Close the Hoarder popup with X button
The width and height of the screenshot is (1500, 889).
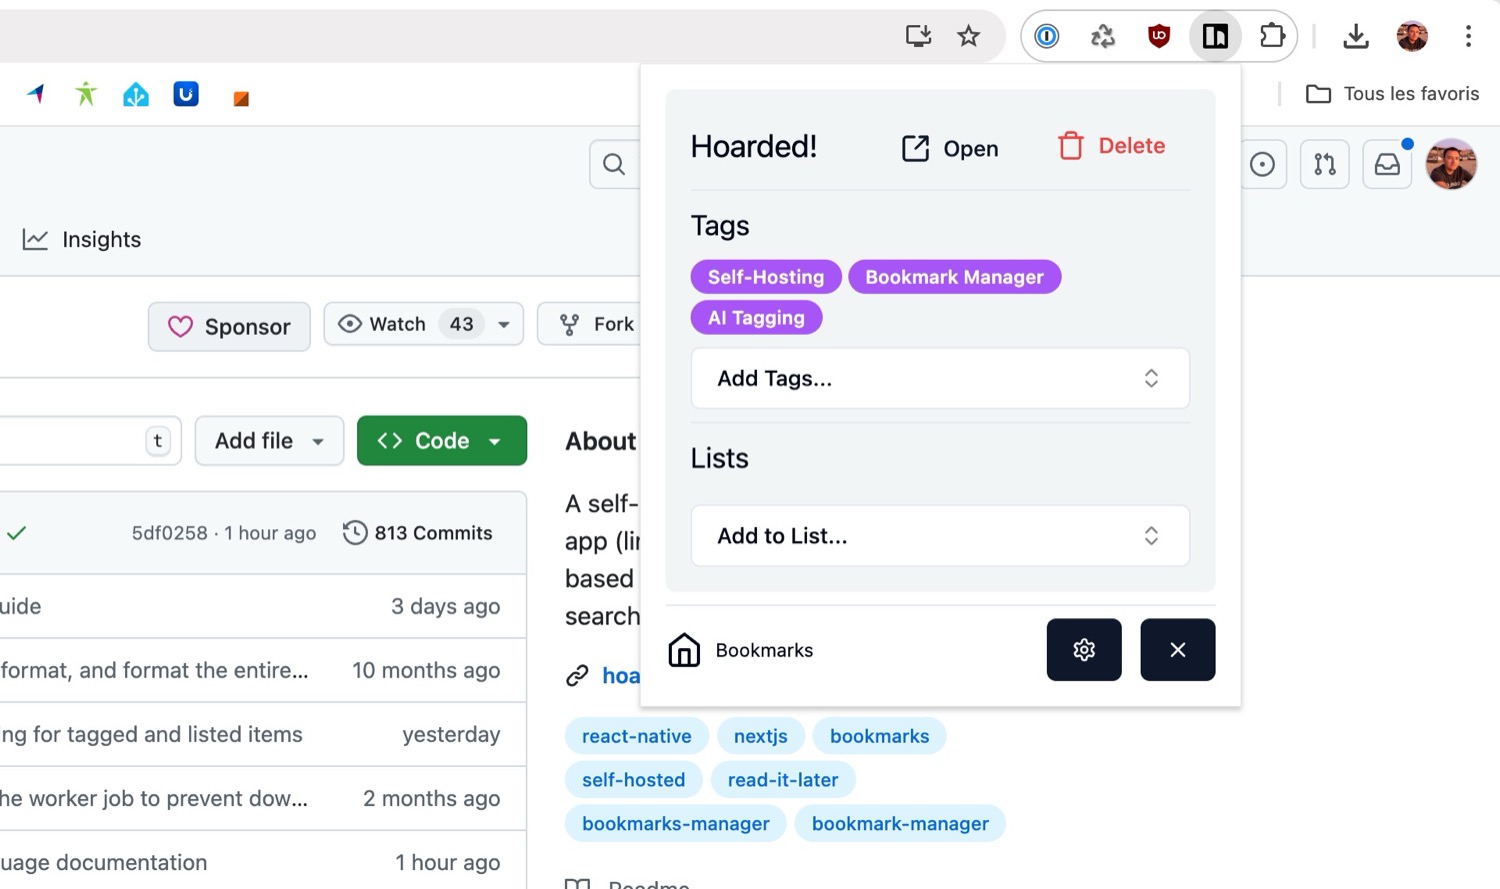click(x=1177, y=650)
